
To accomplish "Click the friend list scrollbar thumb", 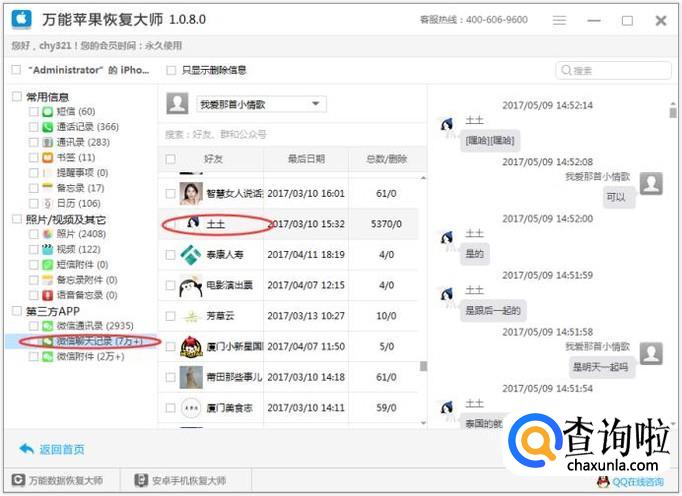I will (x=423, y=366).
